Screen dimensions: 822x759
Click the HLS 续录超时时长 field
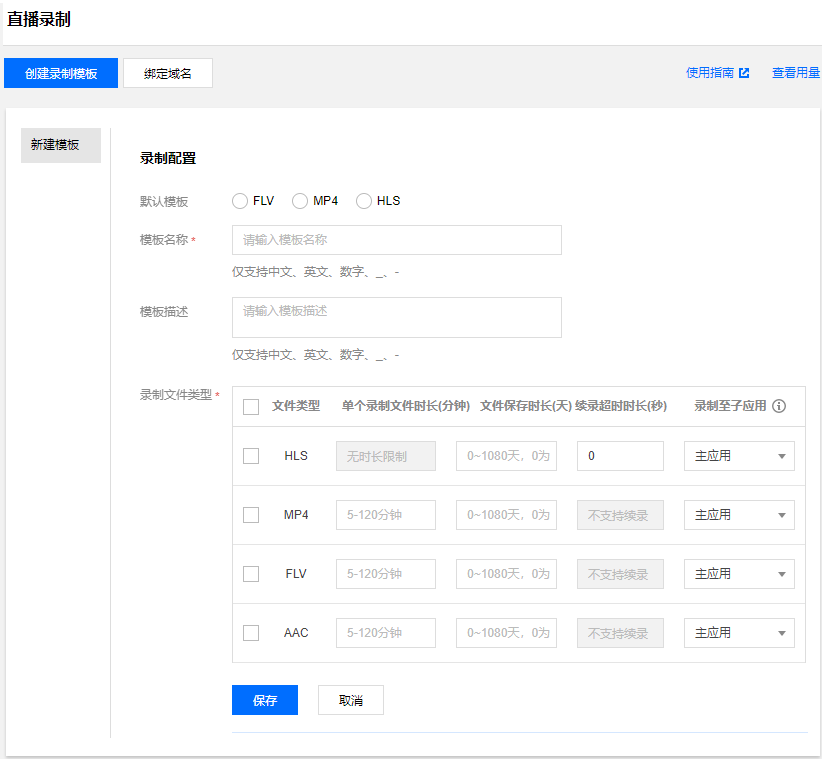coord(620,456)
